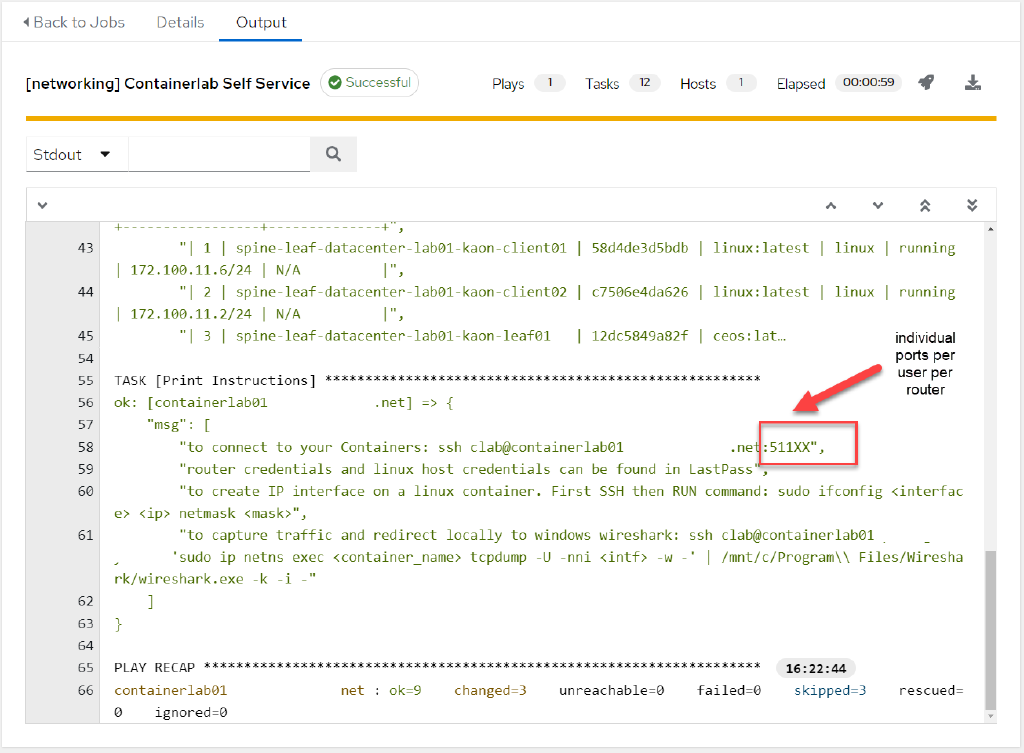
Task: Download the job output with the download icon
Action: coord(972,83)
